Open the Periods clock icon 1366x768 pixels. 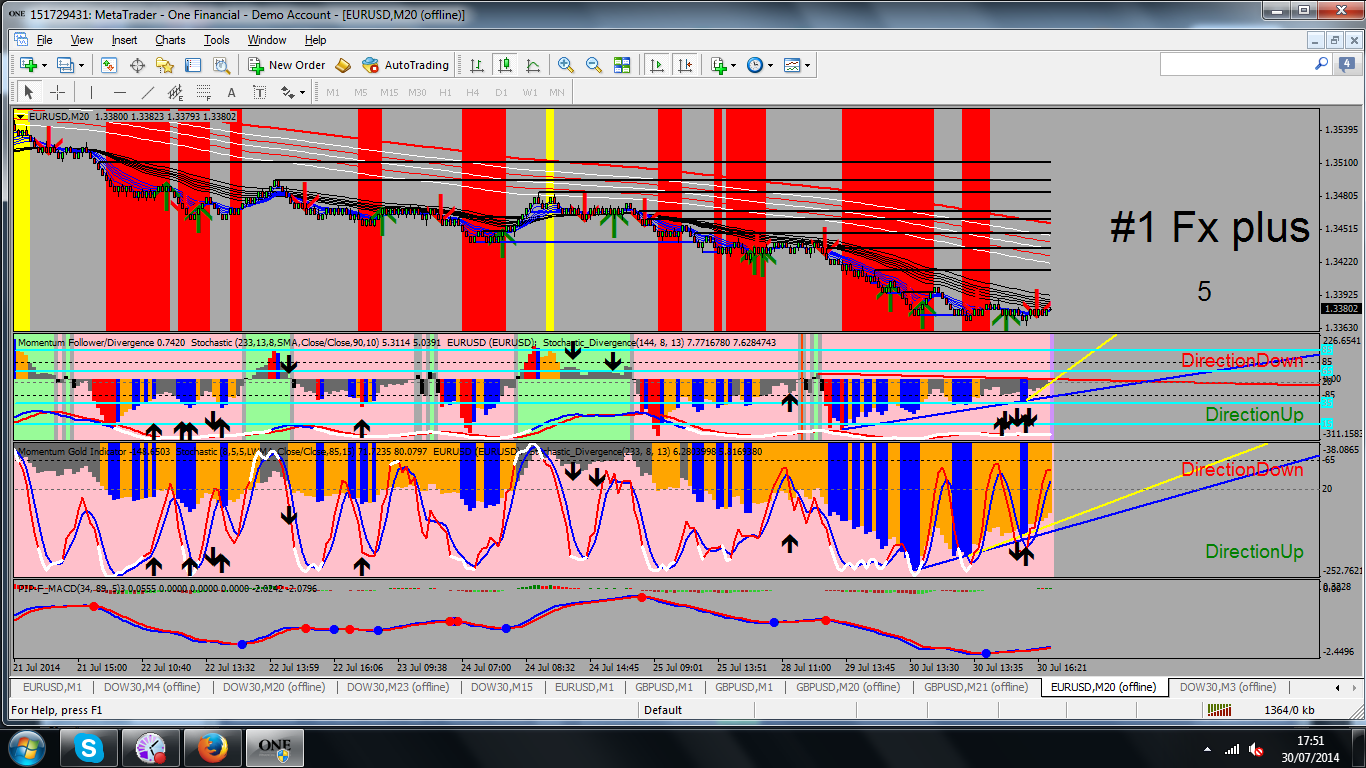(755, 65)
